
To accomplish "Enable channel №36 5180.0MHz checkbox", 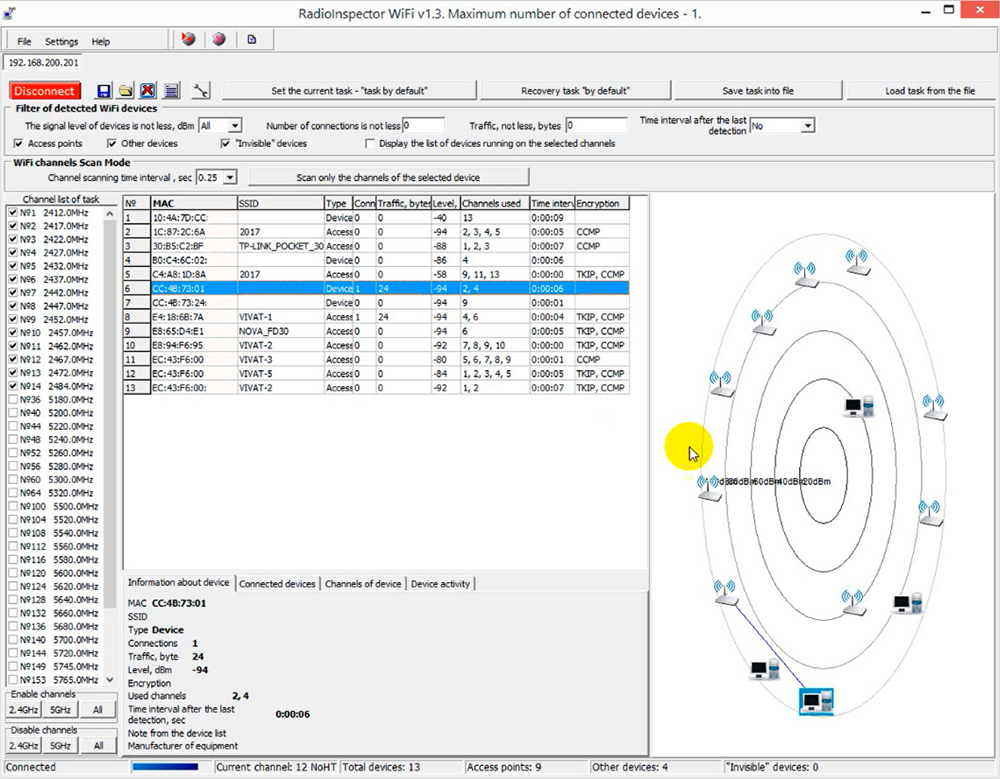I will 12,399.
